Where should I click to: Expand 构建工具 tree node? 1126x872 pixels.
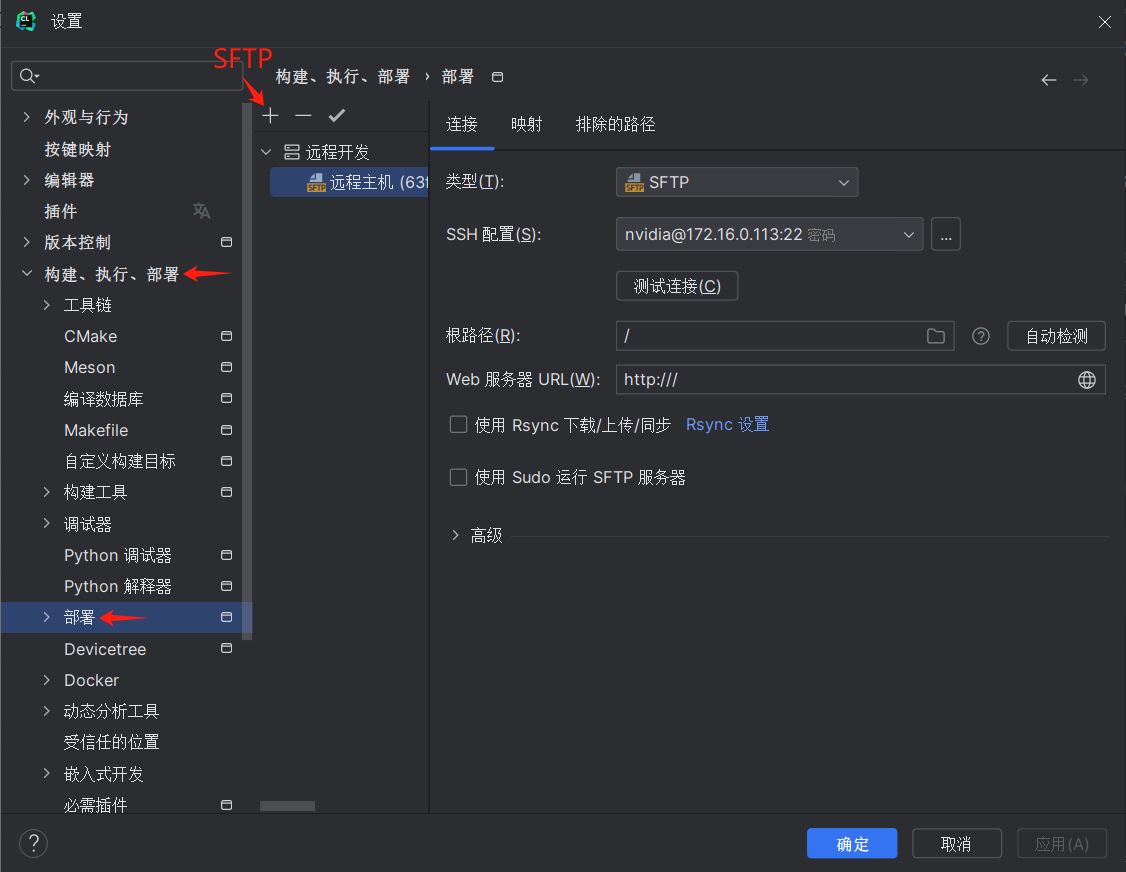[47, 492]
